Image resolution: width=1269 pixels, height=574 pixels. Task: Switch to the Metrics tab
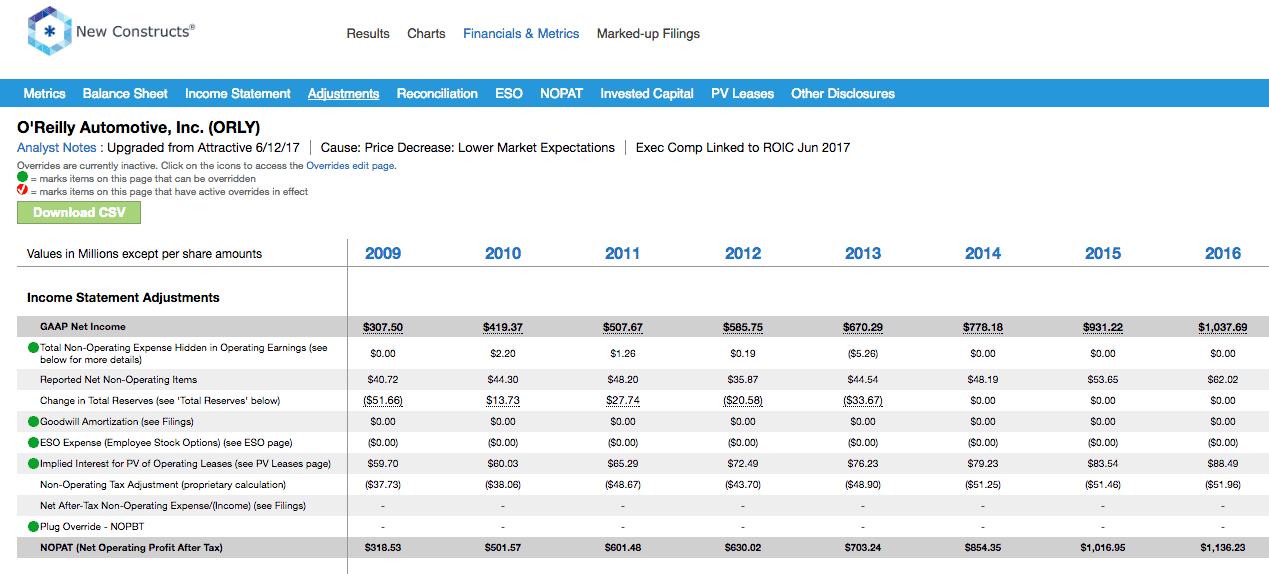tap(44, 93)
